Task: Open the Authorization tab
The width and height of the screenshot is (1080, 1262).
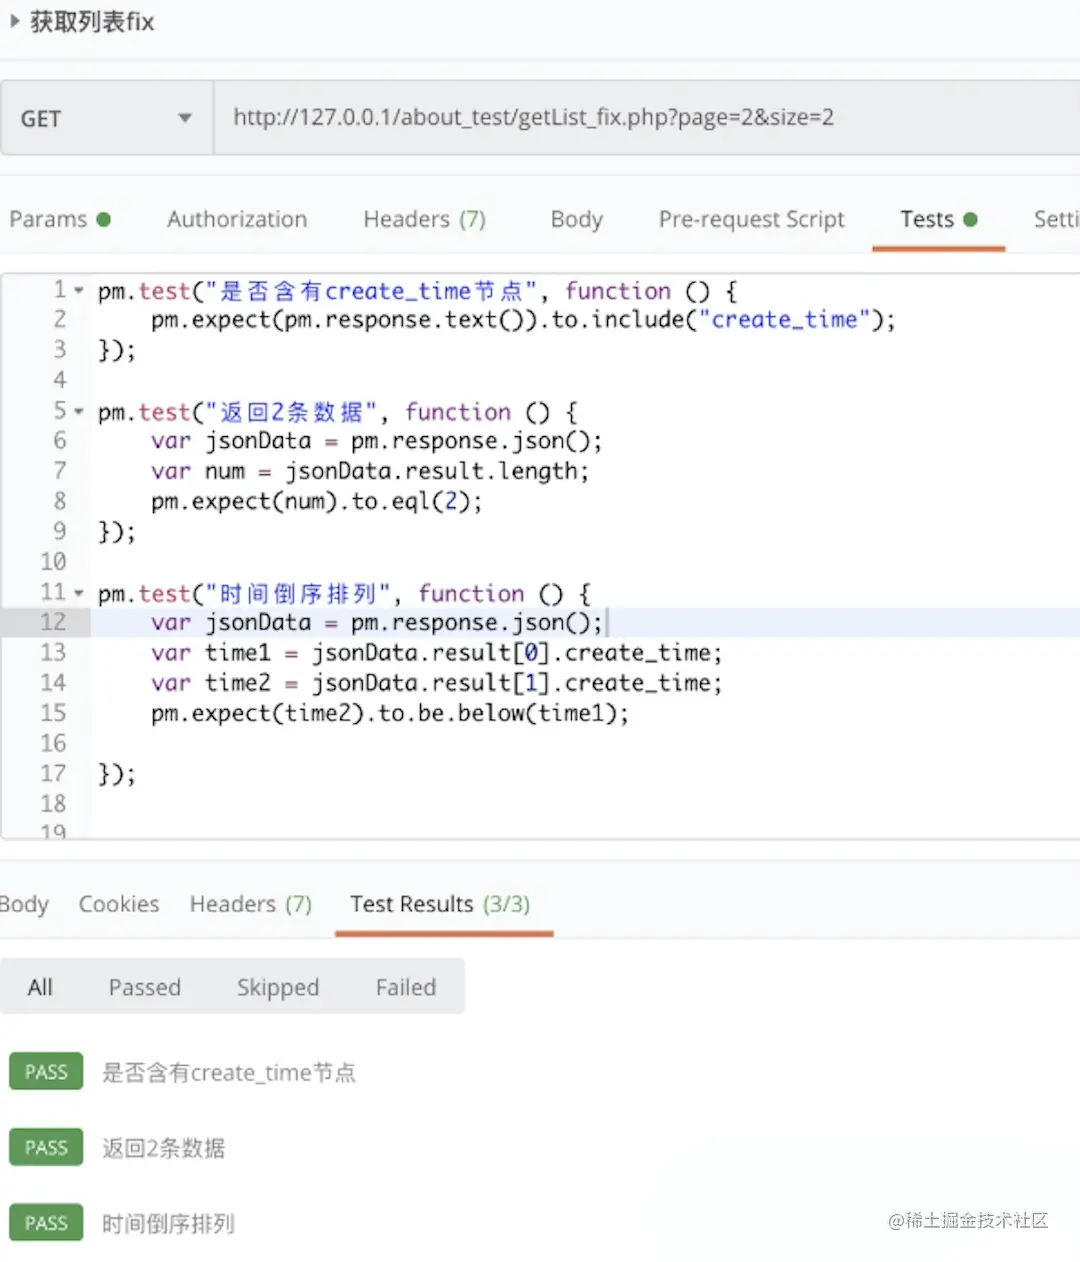Action: (x=237, y=219)
